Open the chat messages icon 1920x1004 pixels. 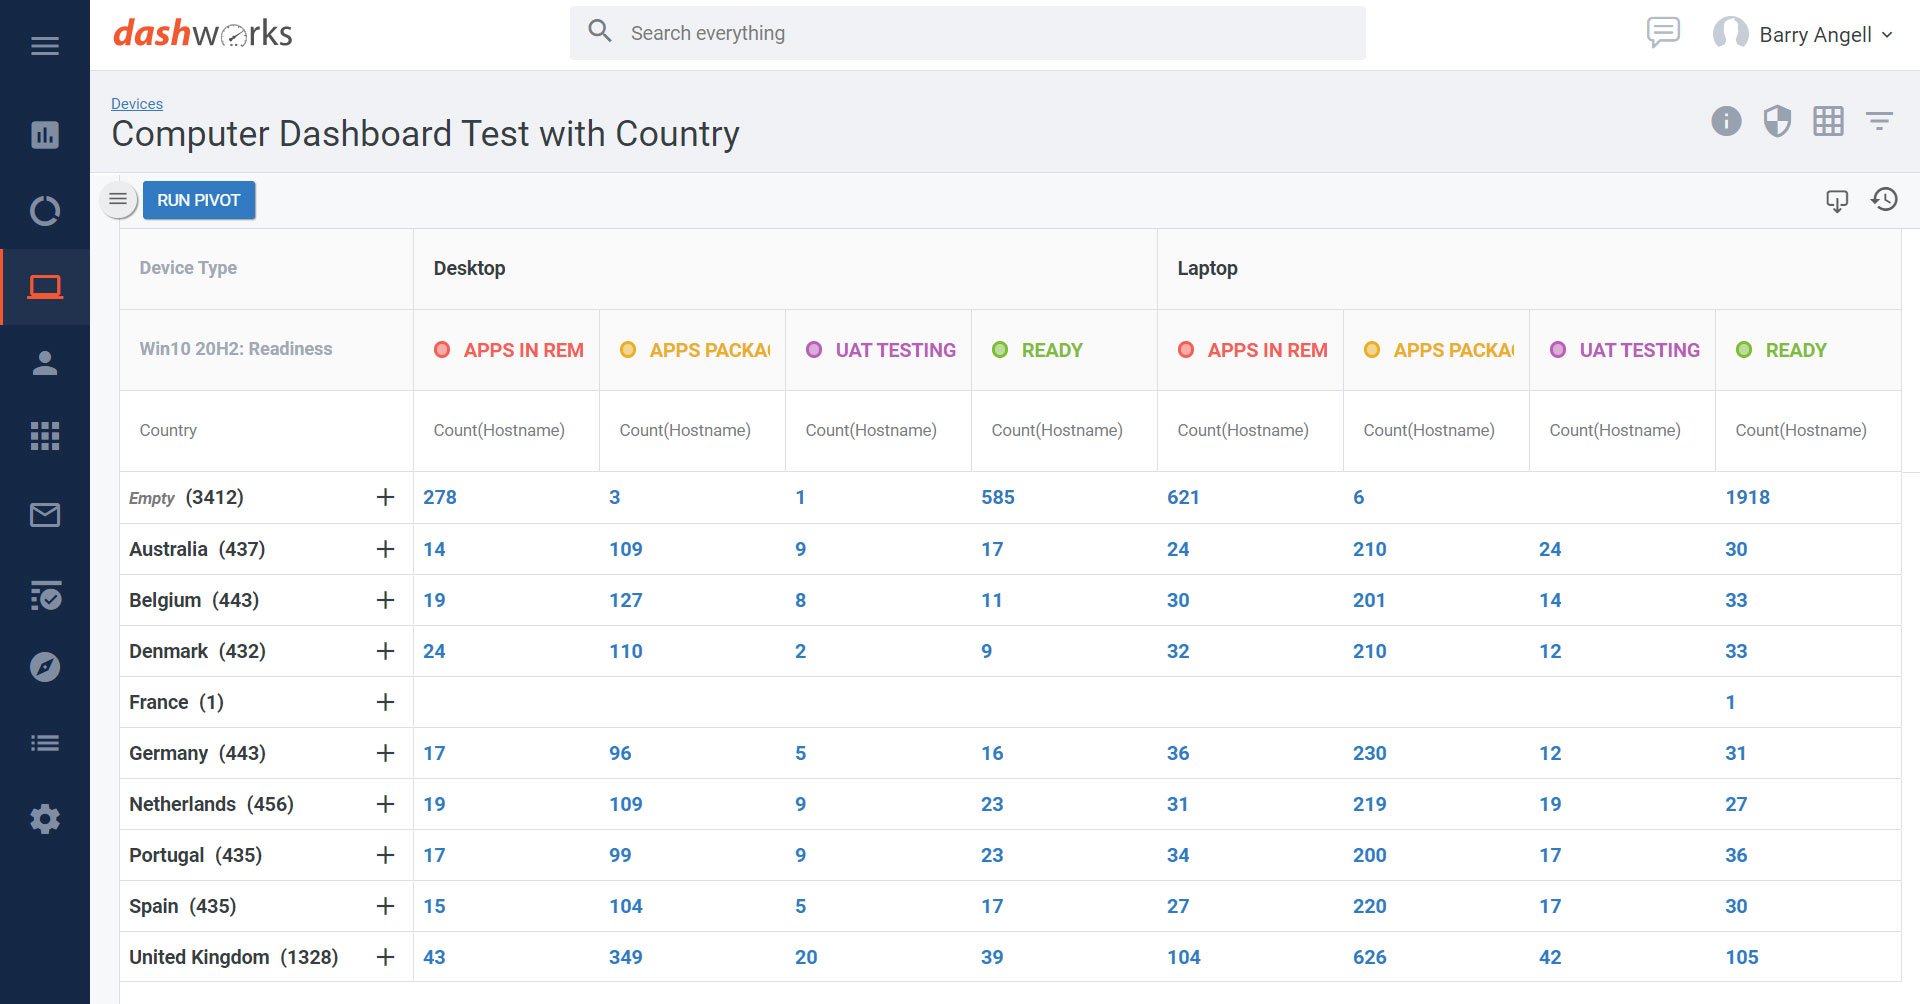click(1663, 33)
